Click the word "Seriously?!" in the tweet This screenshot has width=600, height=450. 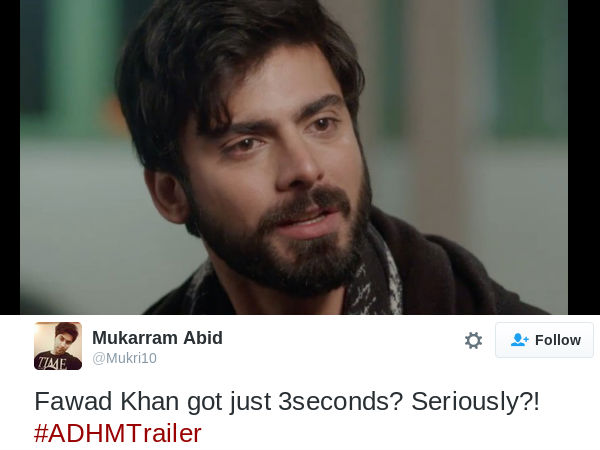tap(475, 402)
